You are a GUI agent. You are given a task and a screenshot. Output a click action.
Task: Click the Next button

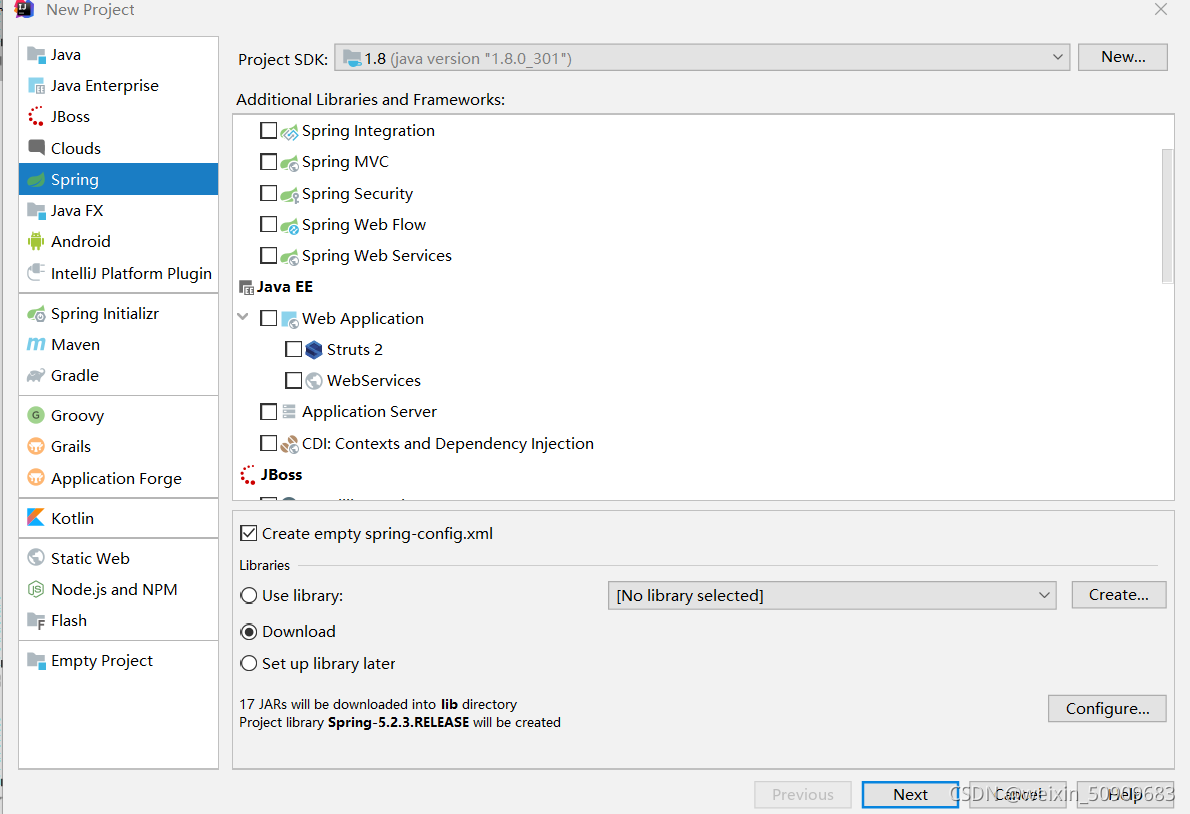coord(910,794)
